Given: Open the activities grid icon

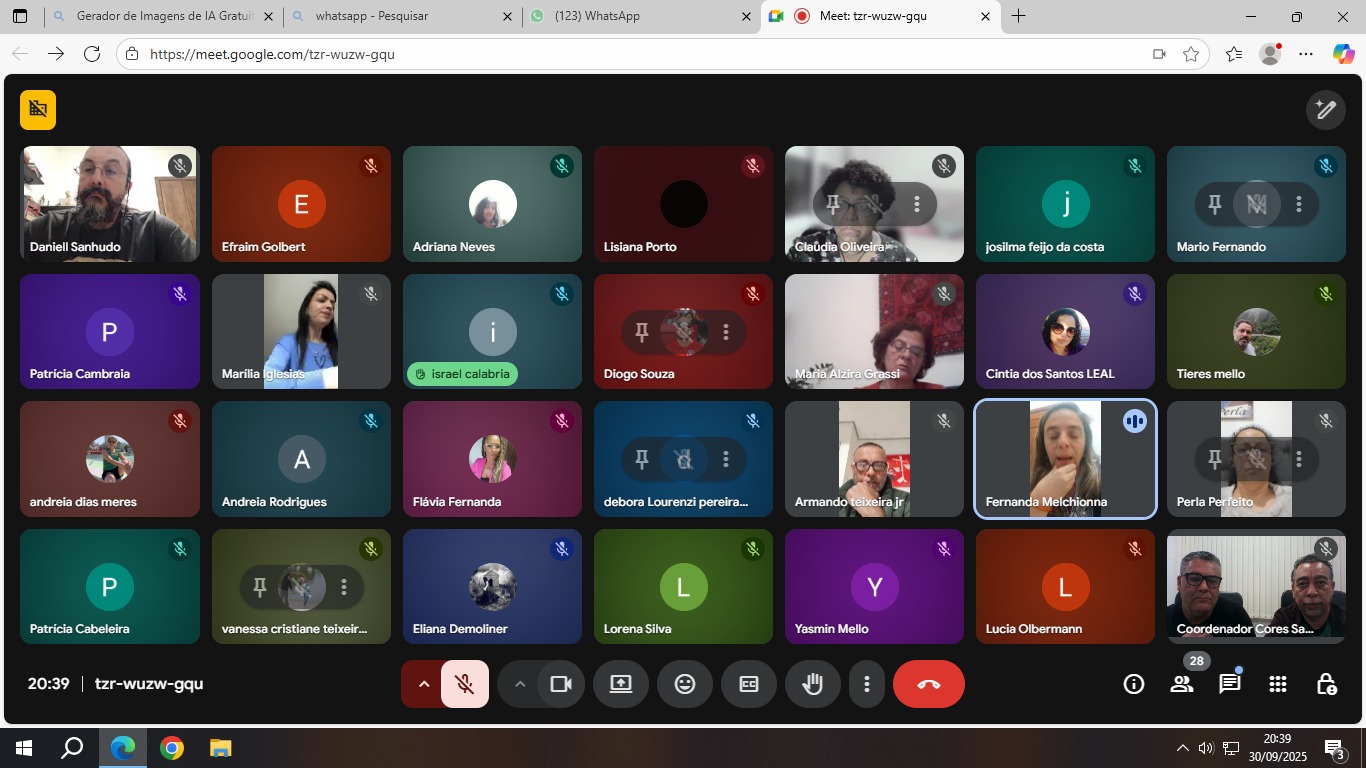Looking at the screenshot, I should coord(1277,684).
